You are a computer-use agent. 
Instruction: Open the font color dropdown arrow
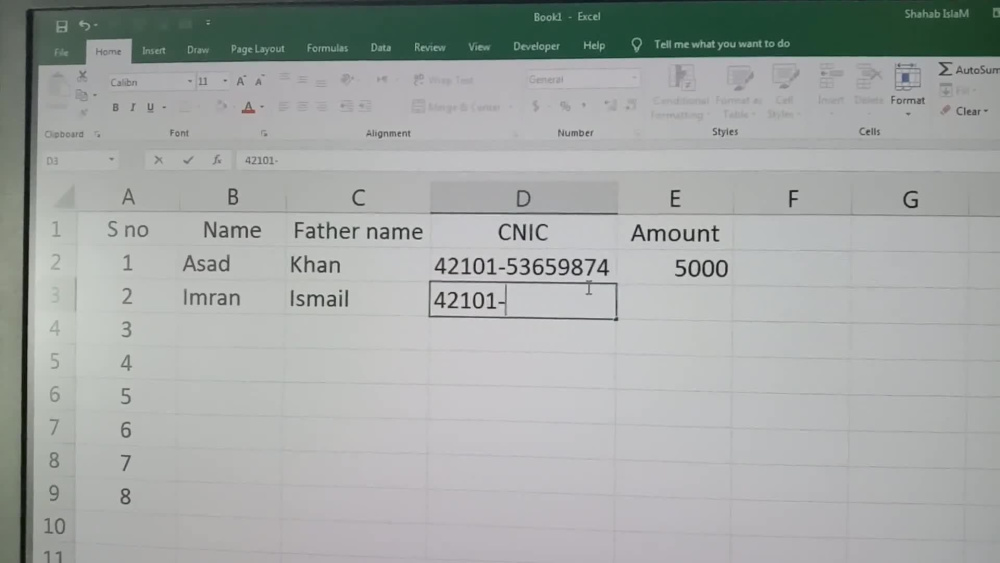pyautogui.click(x=262, y=107)
